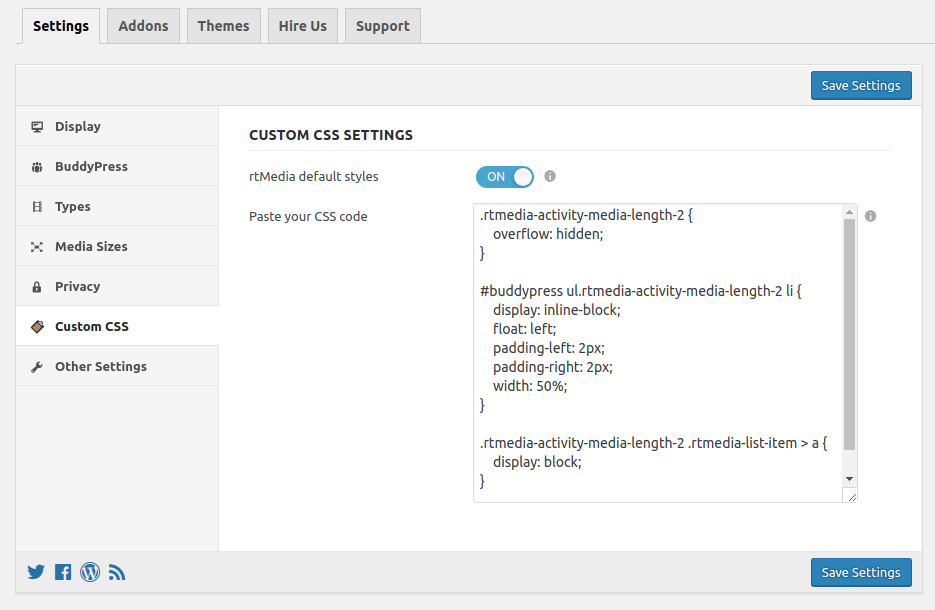Open the RSS feed icon

click(x=117, y=573)
